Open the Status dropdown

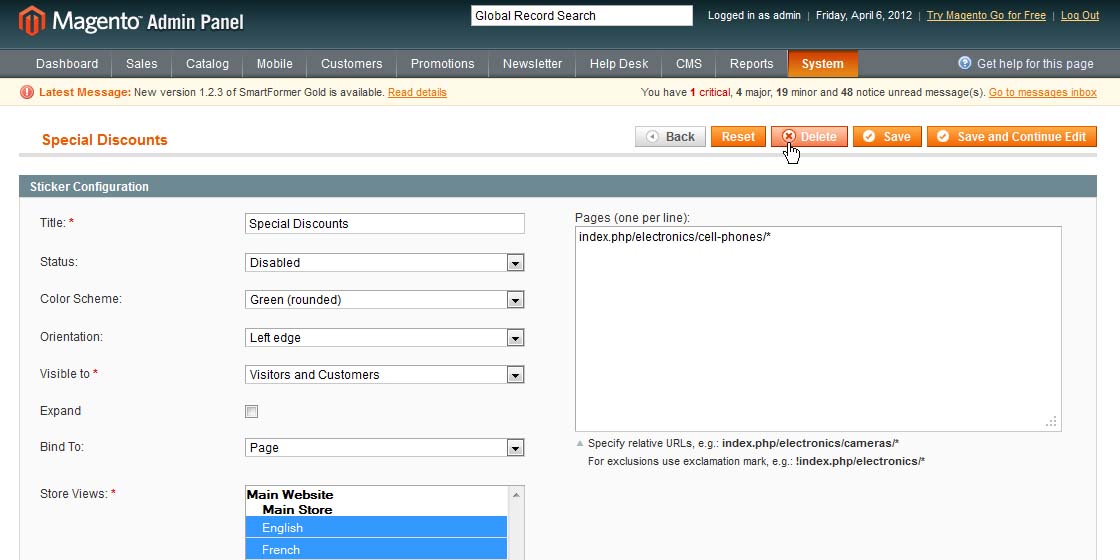384,263
